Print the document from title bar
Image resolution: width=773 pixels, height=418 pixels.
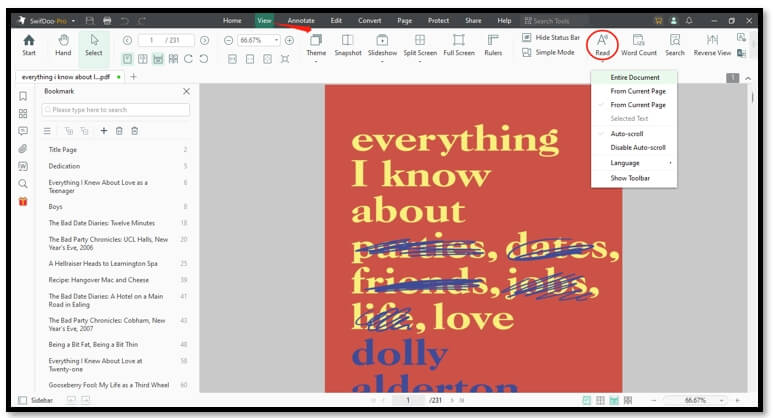[x=107, y=21]
